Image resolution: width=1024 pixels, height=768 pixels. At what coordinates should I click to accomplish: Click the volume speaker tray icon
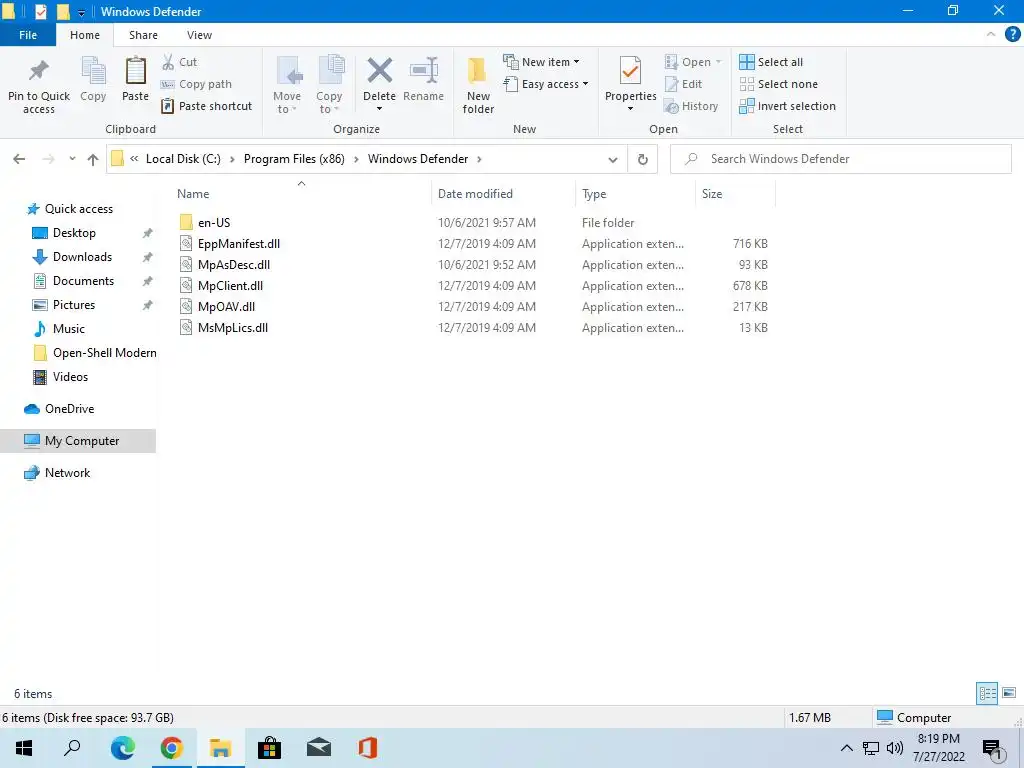(895, 748)
